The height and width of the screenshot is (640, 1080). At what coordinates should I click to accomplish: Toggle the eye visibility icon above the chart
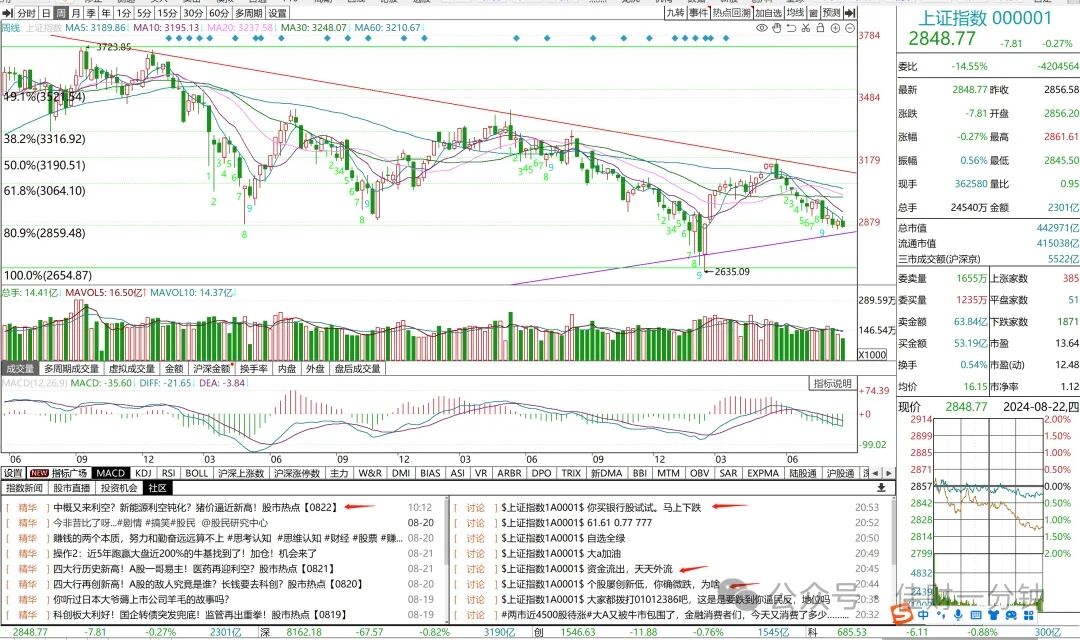pyautogui.click(x=761, y=28)
